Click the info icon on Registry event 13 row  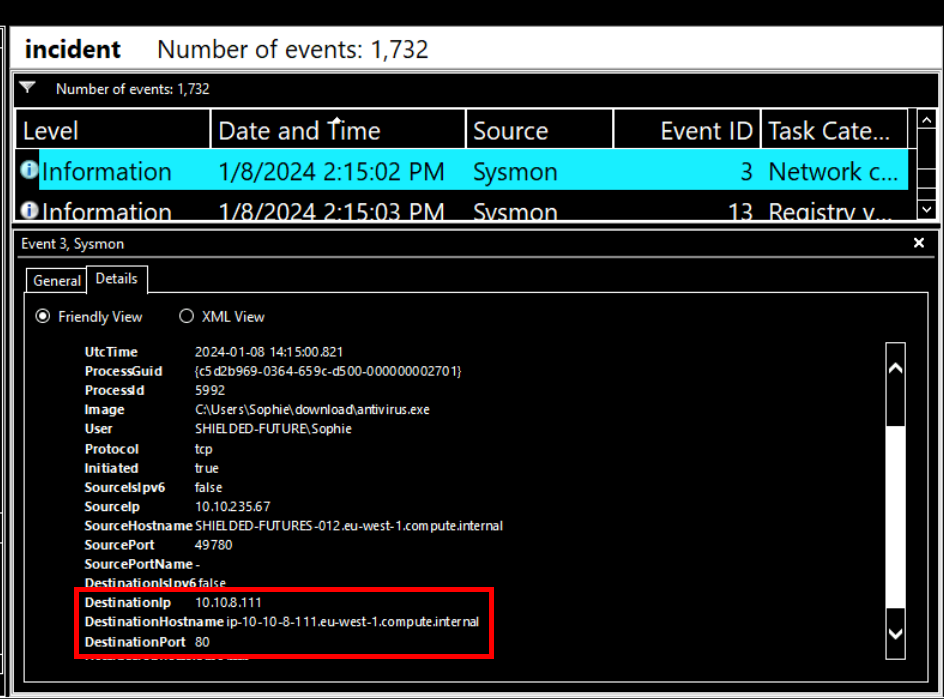28,211
